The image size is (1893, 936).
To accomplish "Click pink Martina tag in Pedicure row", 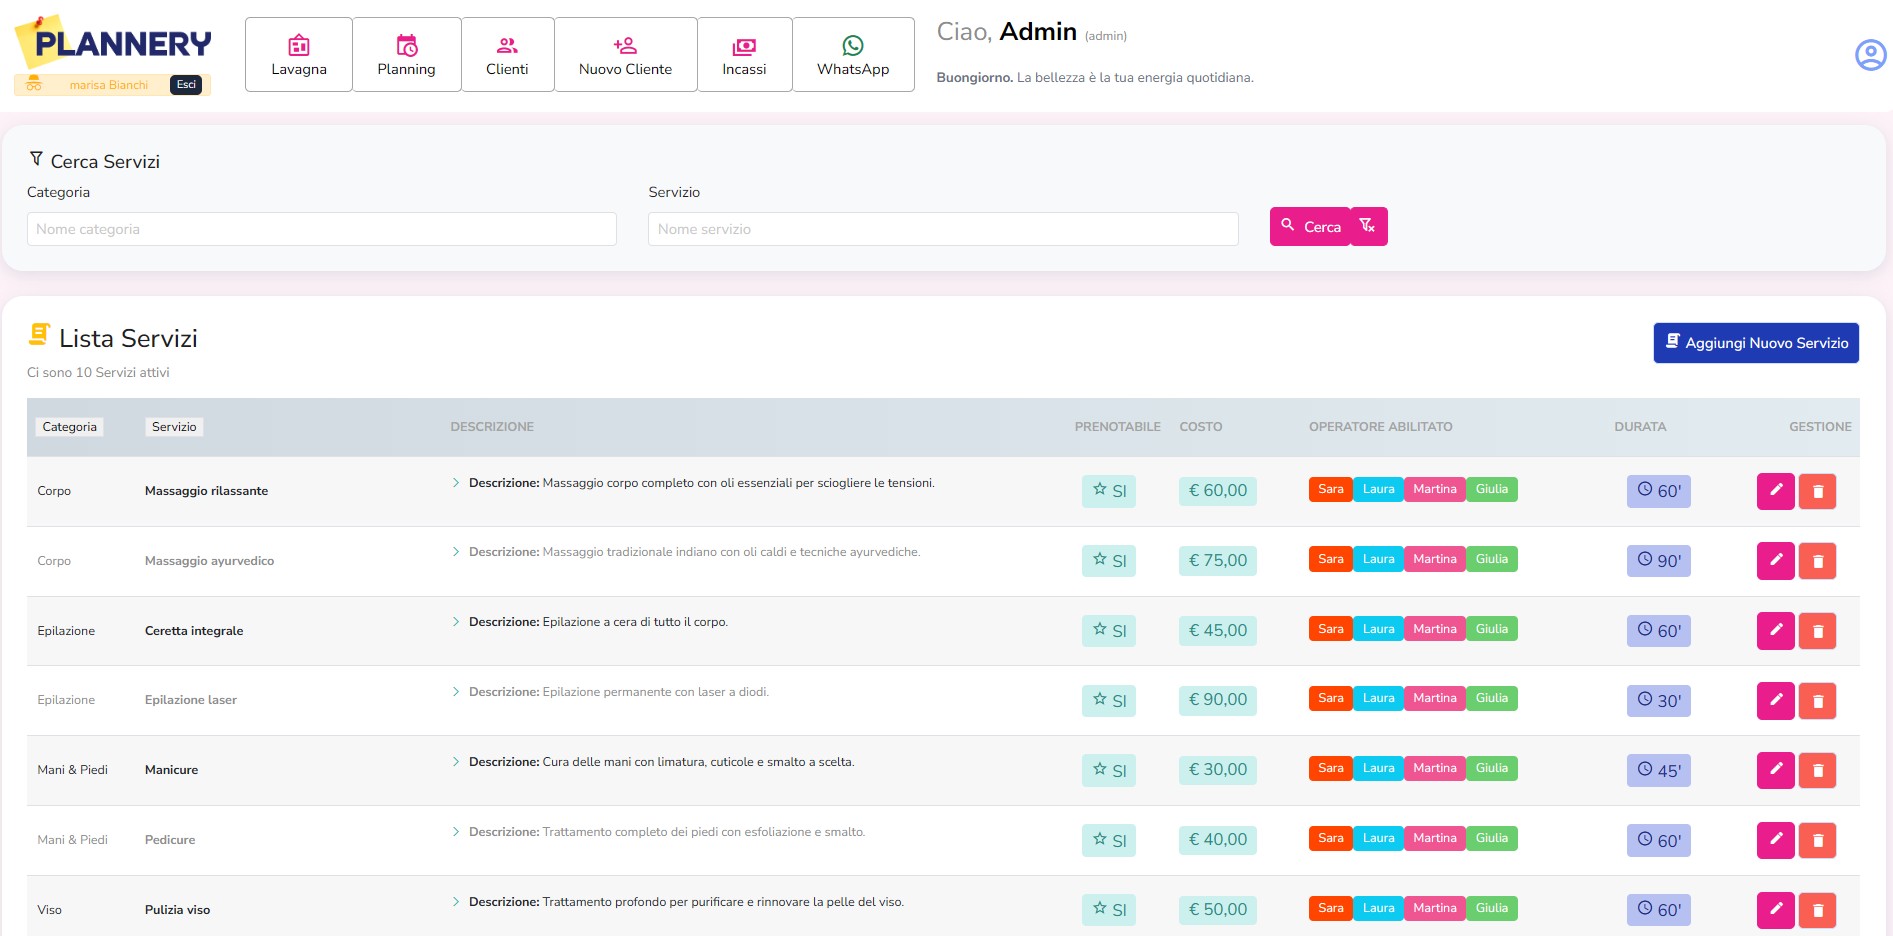I will (1435, 838).
